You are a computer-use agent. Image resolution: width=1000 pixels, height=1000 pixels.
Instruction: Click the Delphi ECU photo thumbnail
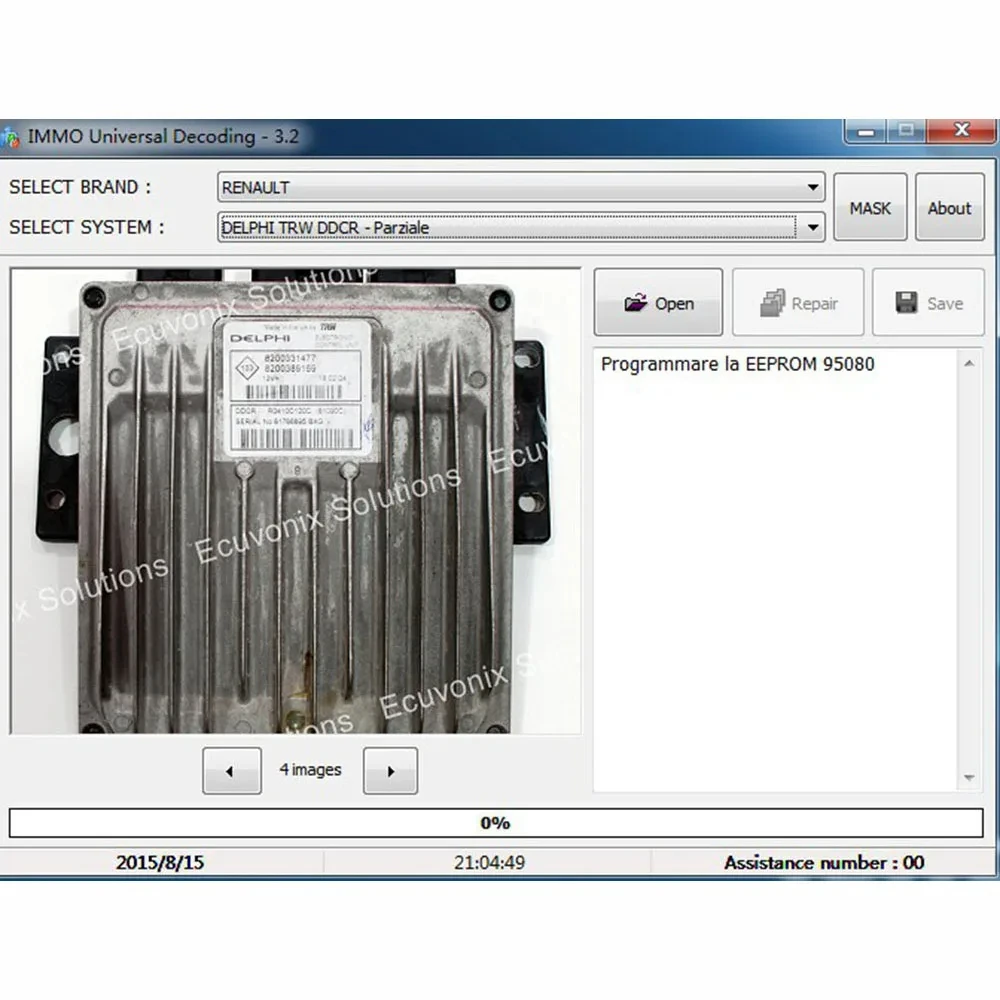296,501
